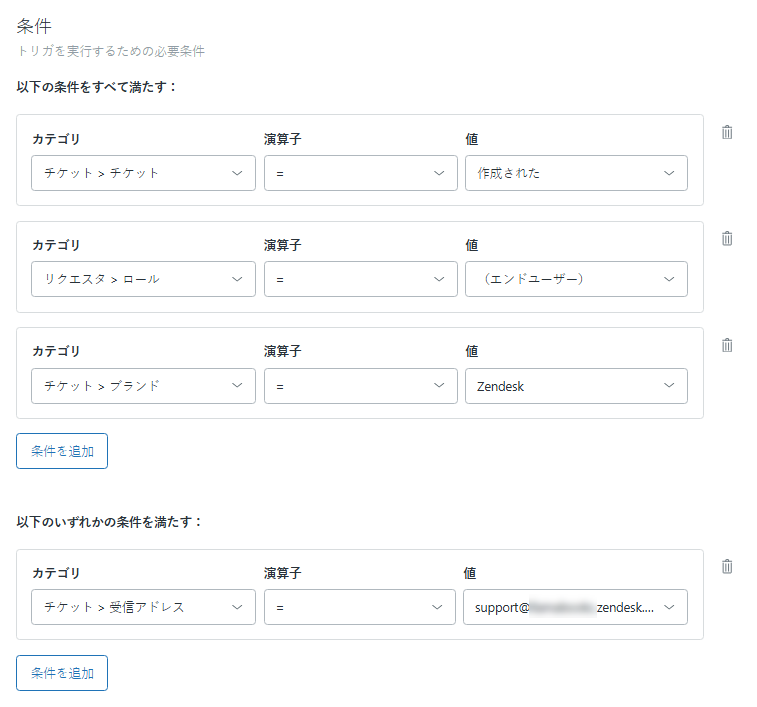Viewport: 757px width, 707px height.
Task: Expand the 作成された value dropdown
Action: pos(576,173)
